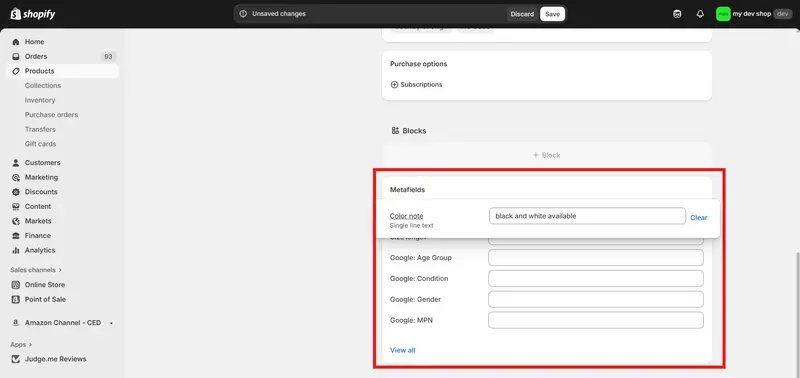Click the Orders inbox icon
The width and height of the screenshot is (800, 378).
(x=16, y=57)
